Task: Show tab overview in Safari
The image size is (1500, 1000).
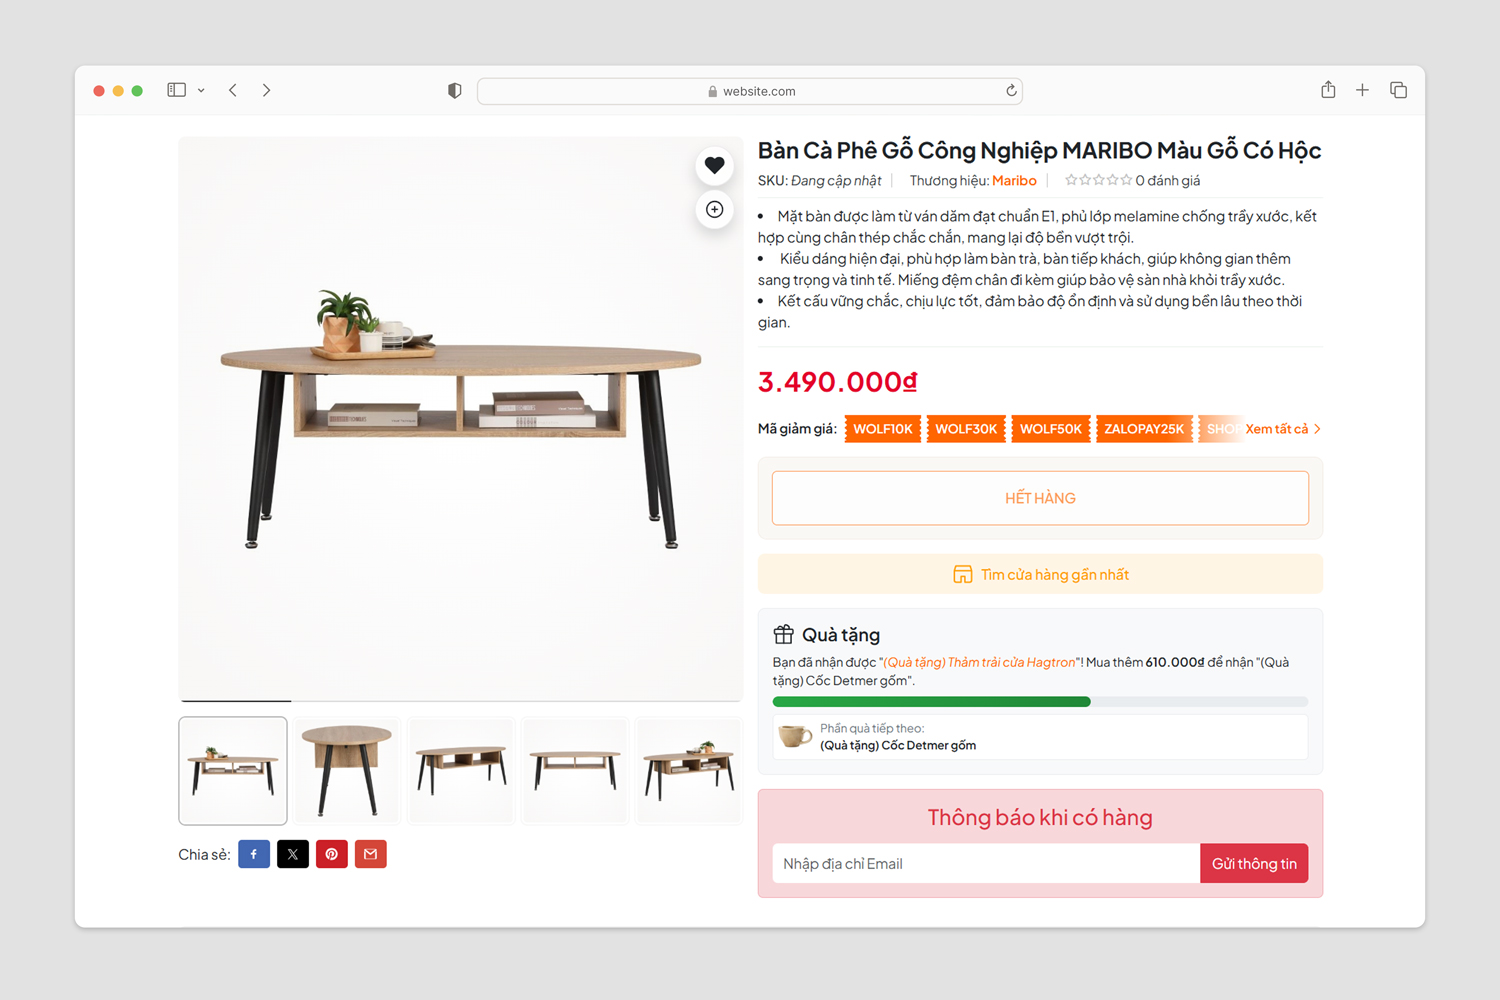Action: coord(1398,90)
